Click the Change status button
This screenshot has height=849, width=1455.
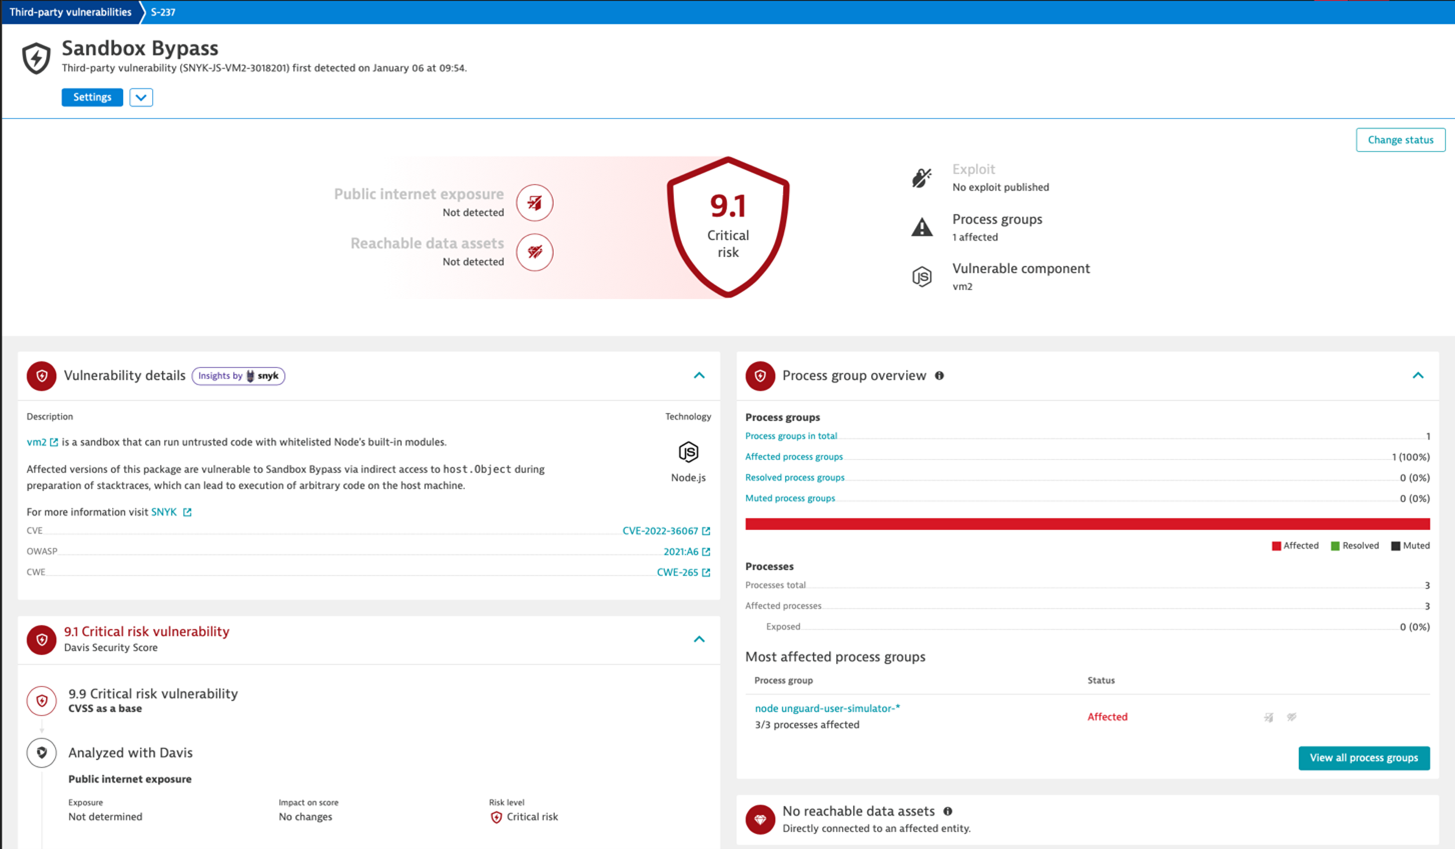(1400, 139)
